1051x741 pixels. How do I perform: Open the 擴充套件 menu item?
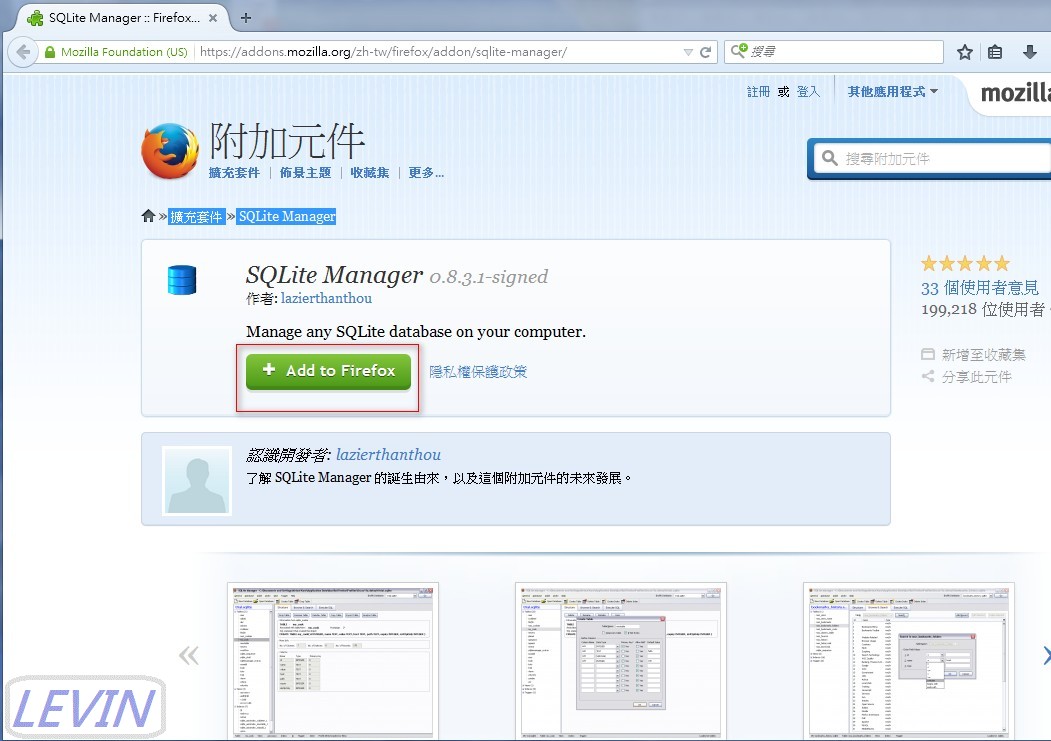[x=234, y=173]
